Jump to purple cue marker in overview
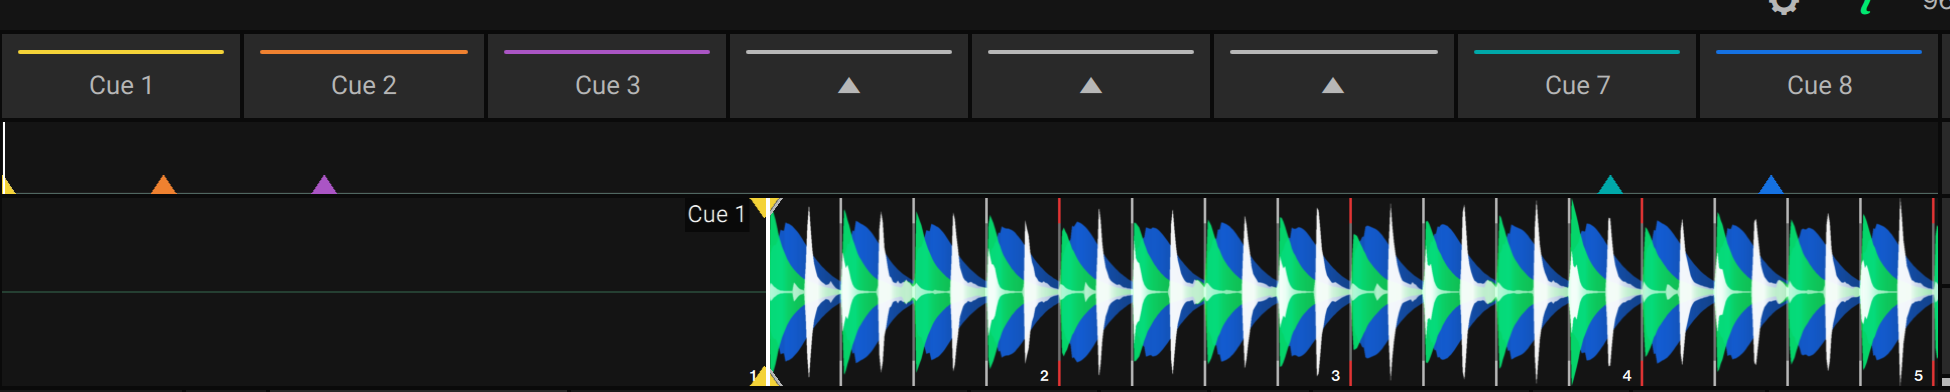The height and width of the screenshot is (392, 1950). [x=324, y=185]
